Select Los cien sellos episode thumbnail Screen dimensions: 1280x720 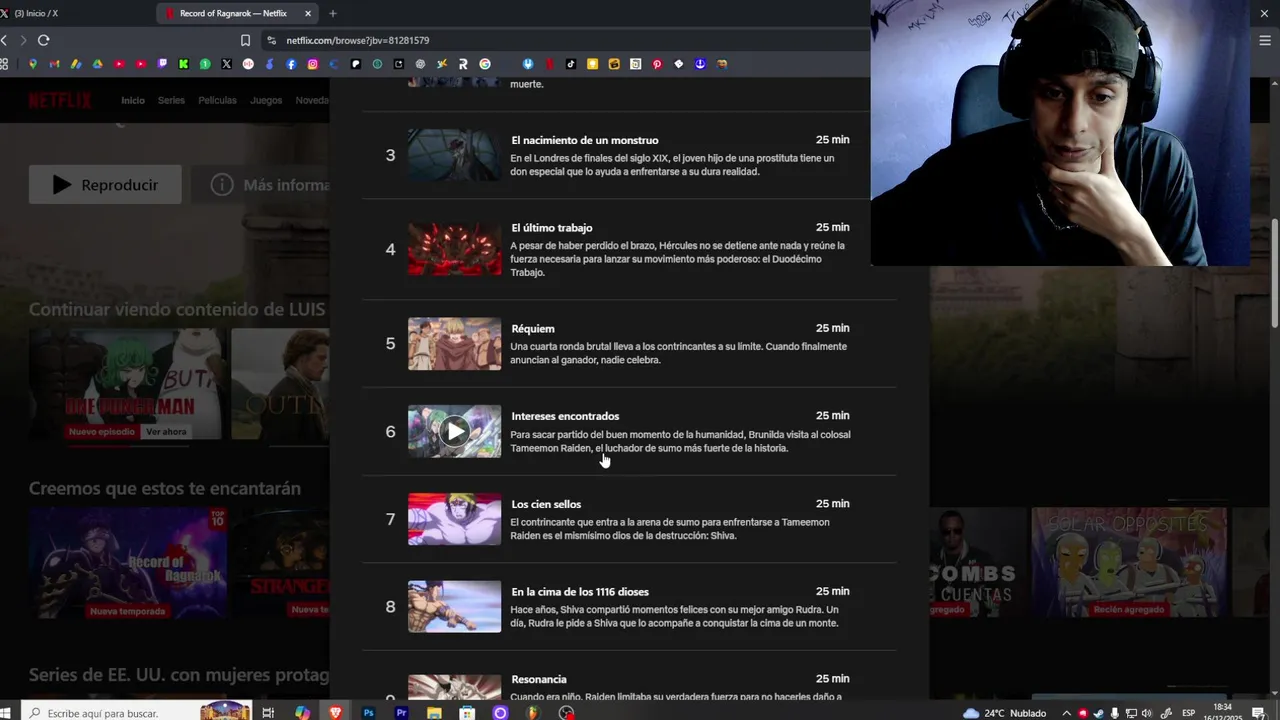tap(455, 519)
